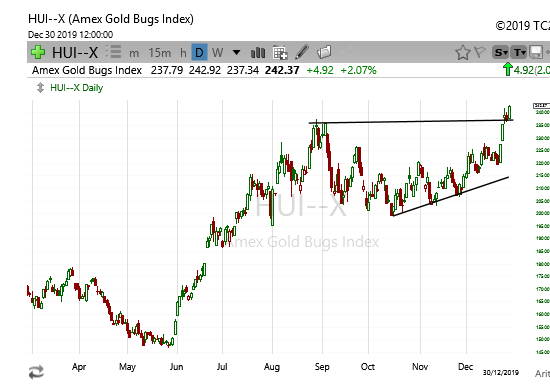Expand the timeframe dropdown arrow

click(236, 53)
